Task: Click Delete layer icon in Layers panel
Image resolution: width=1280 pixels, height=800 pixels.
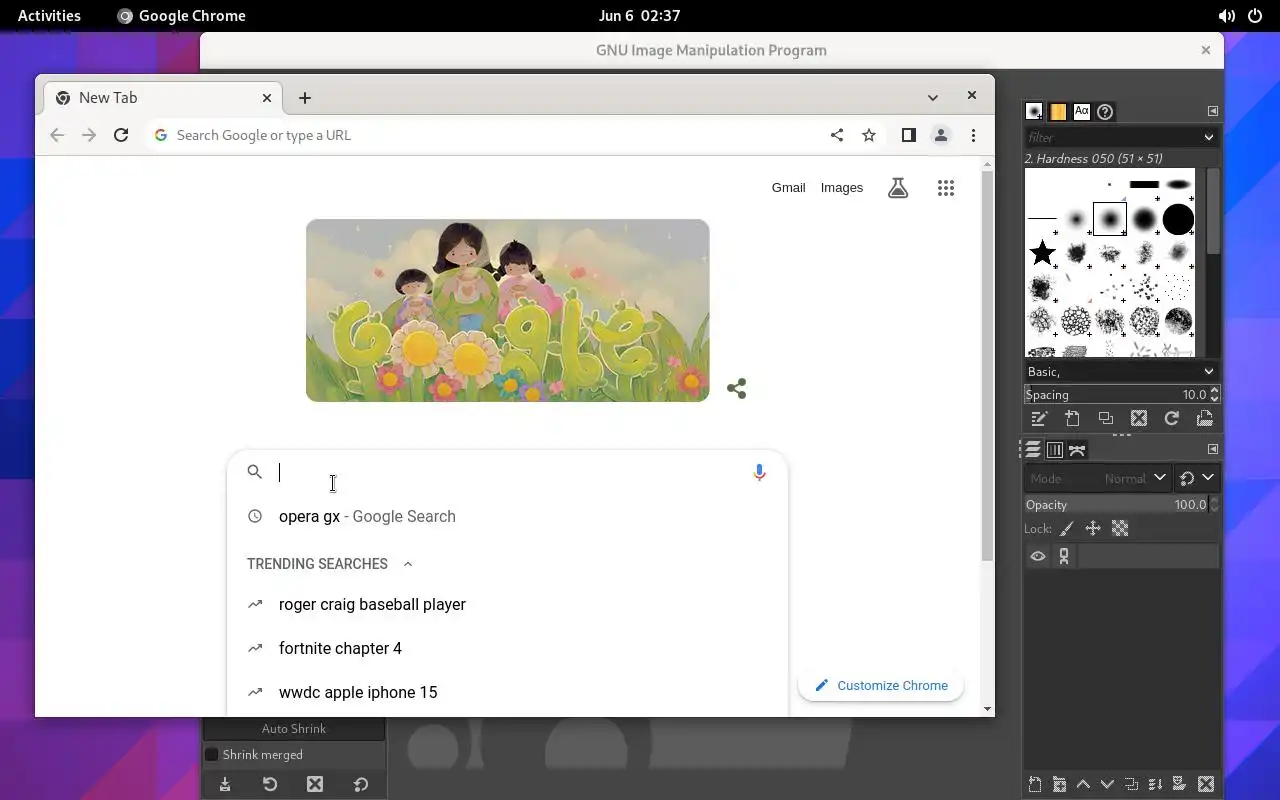Action: 1206,785
